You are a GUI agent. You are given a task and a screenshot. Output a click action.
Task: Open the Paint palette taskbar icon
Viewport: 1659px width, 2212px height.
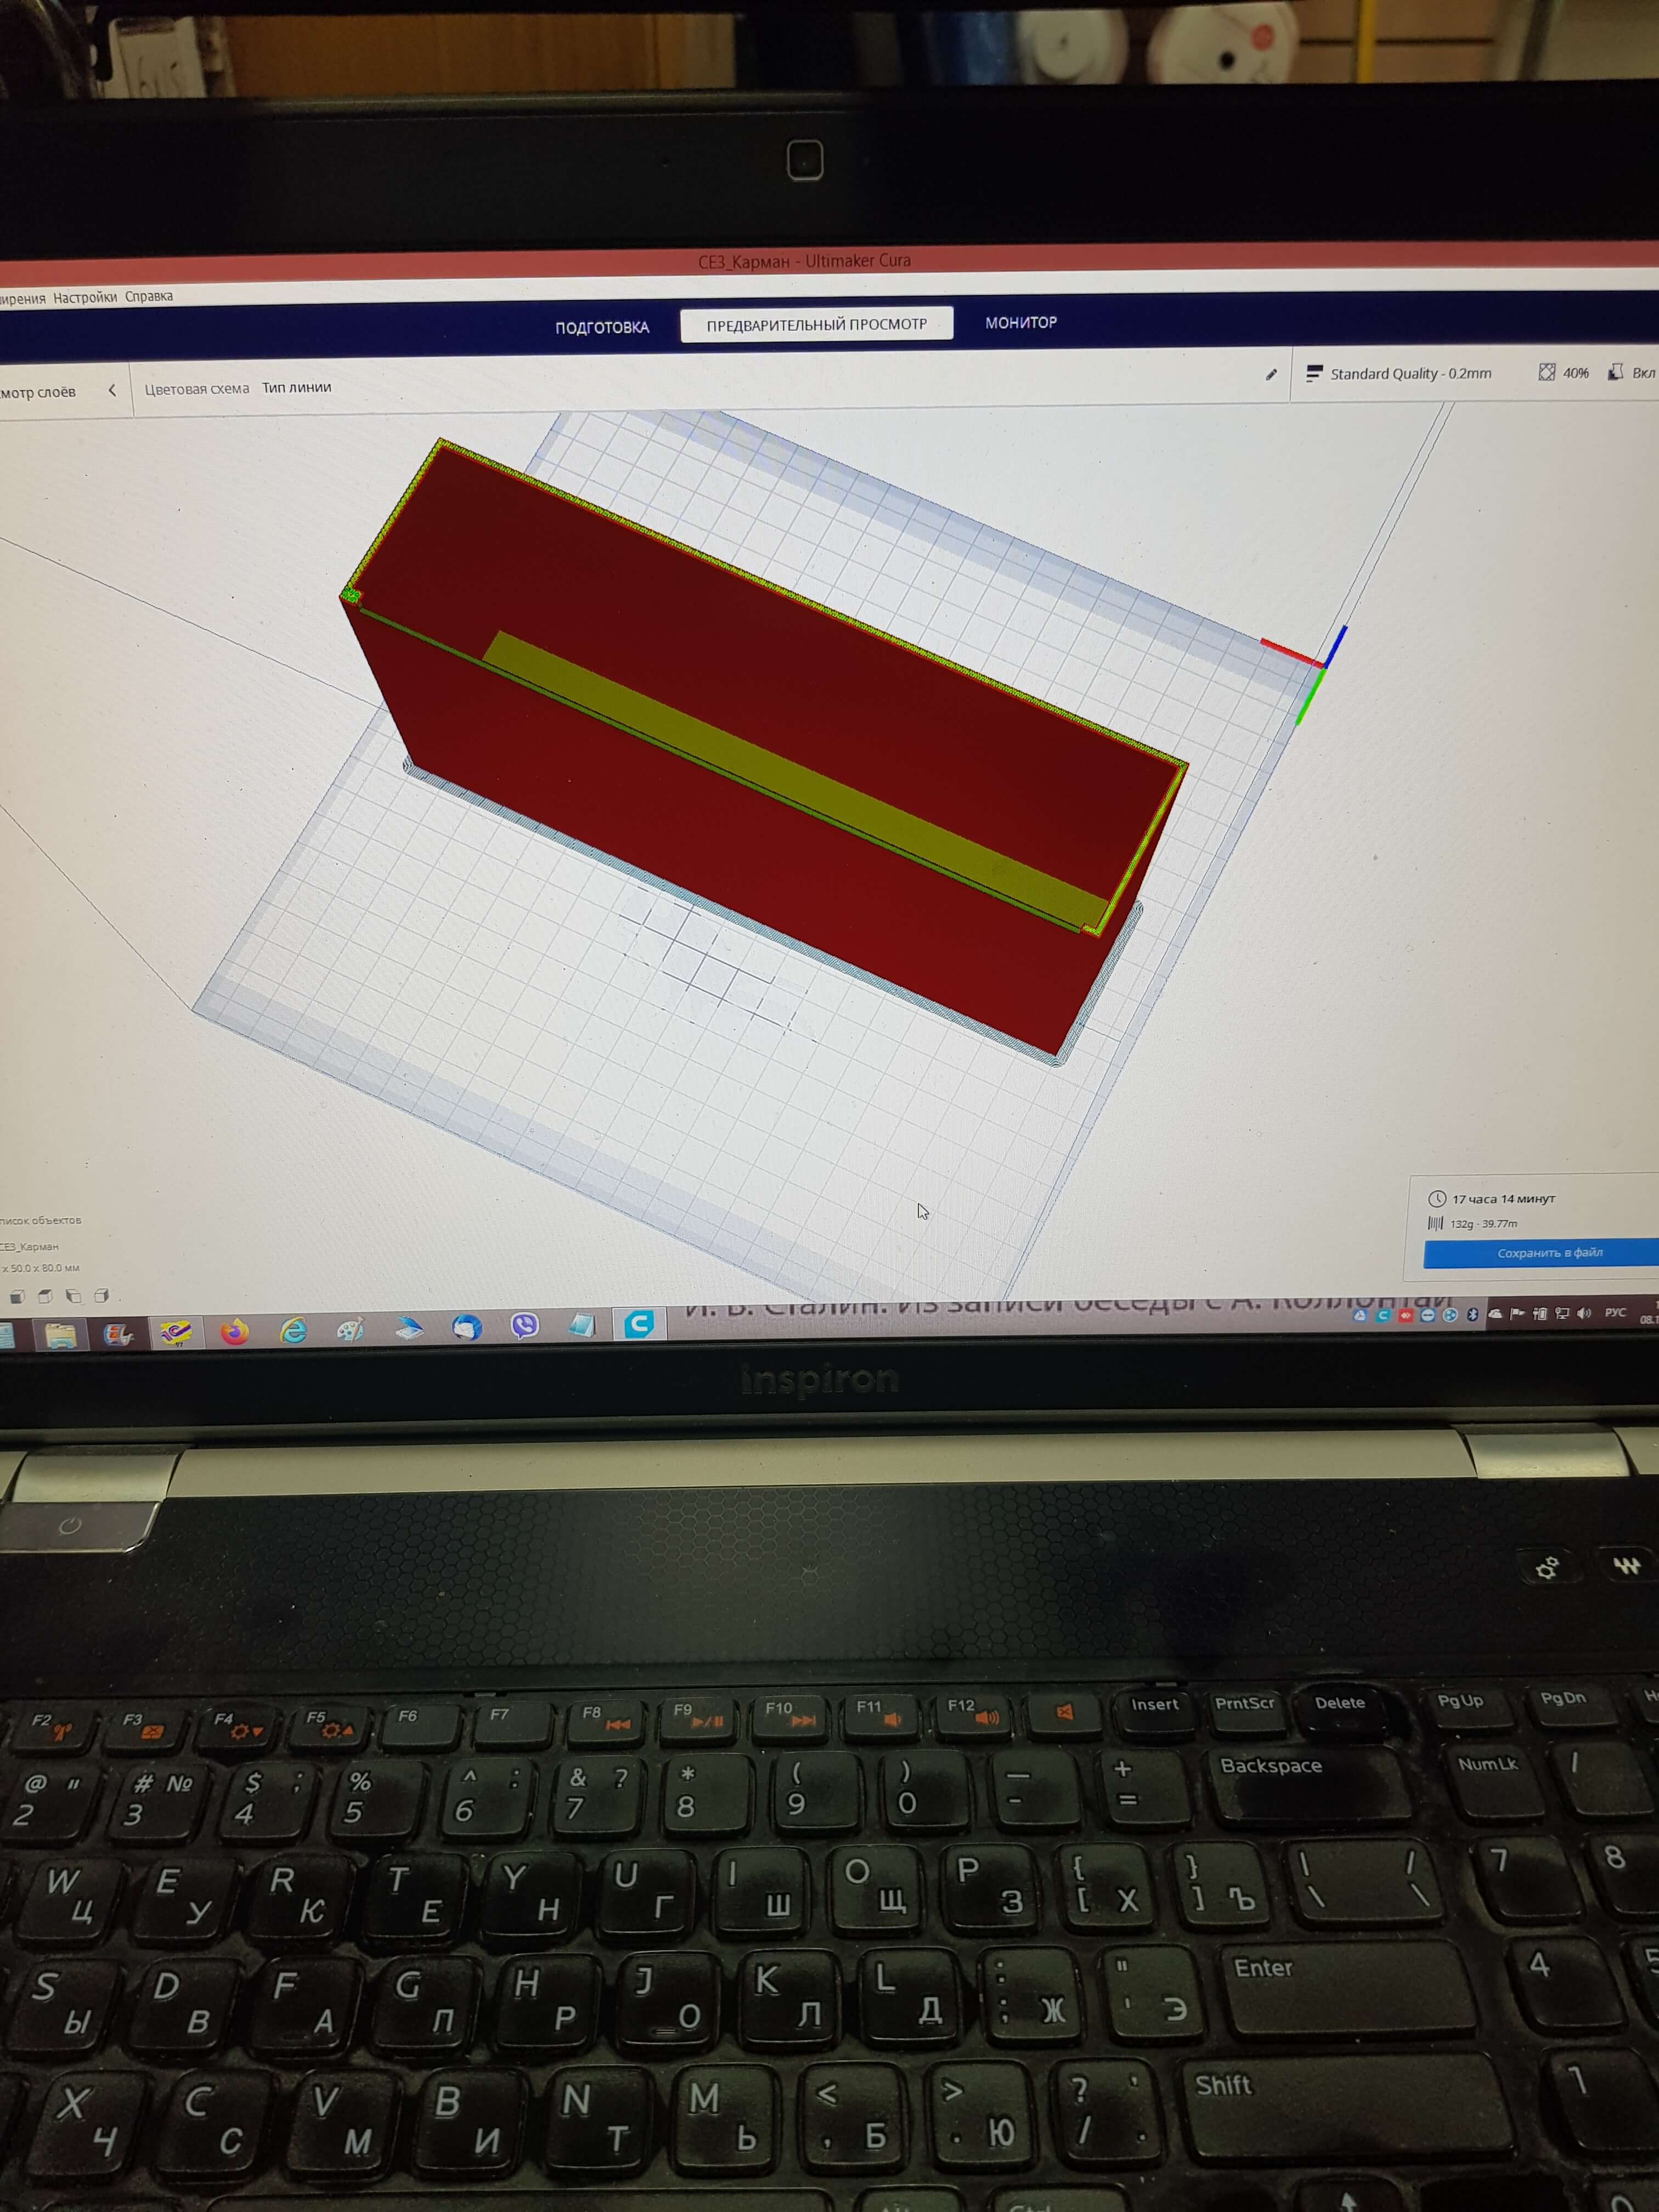(350, 1329)
